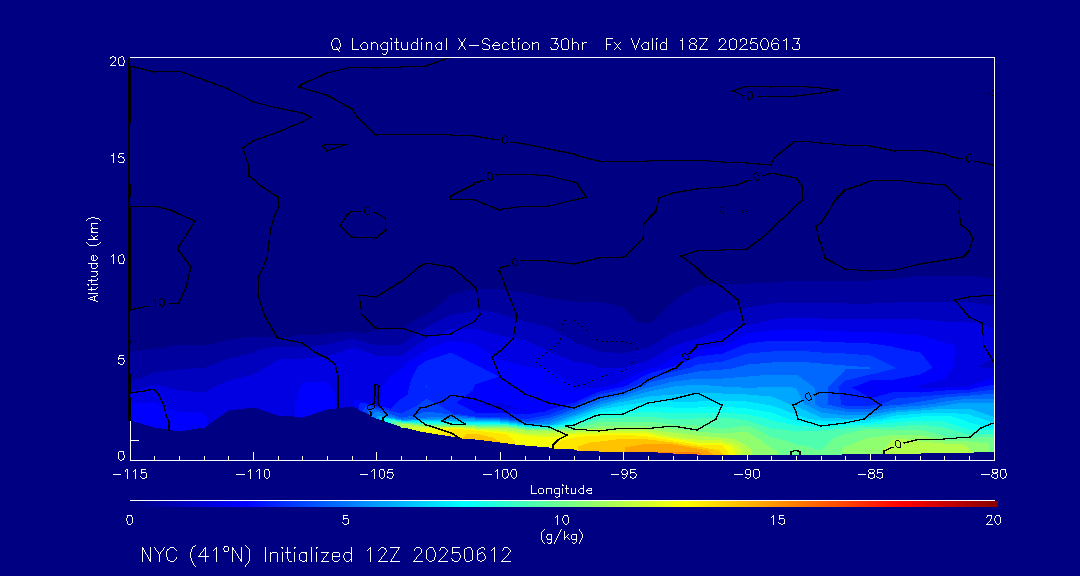Screen dimensions: 1080x576
Task: Click the "Longitude" horizontal axis label
Action: tap(561, 490)
